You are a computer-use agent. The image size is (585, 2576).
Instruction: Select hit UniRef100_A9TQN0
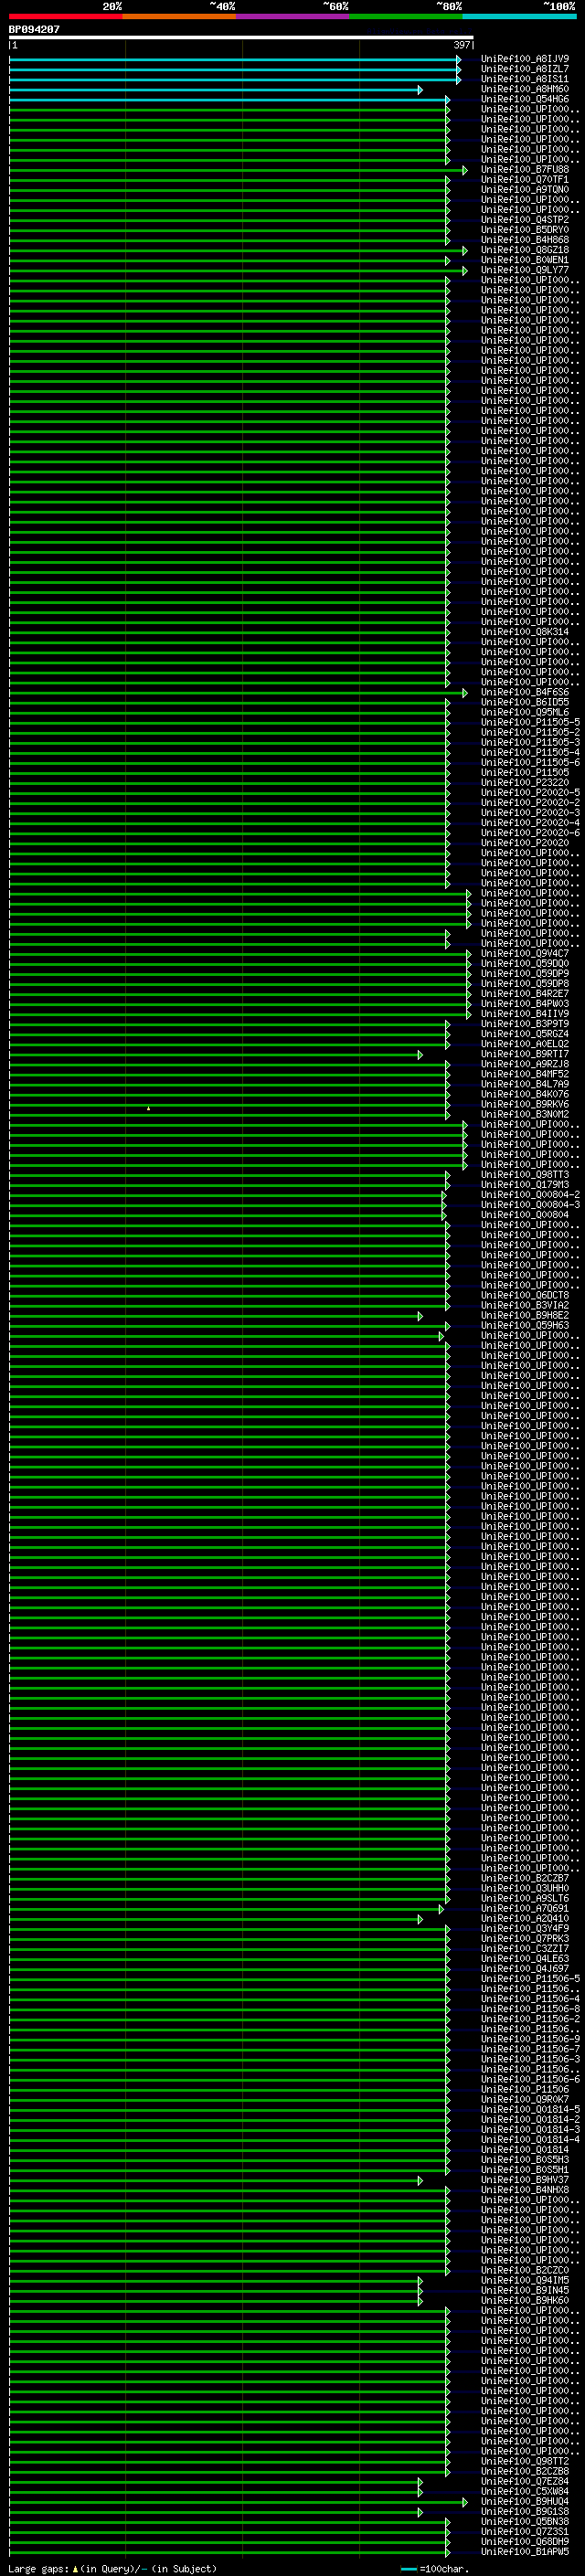coord(525,190)
